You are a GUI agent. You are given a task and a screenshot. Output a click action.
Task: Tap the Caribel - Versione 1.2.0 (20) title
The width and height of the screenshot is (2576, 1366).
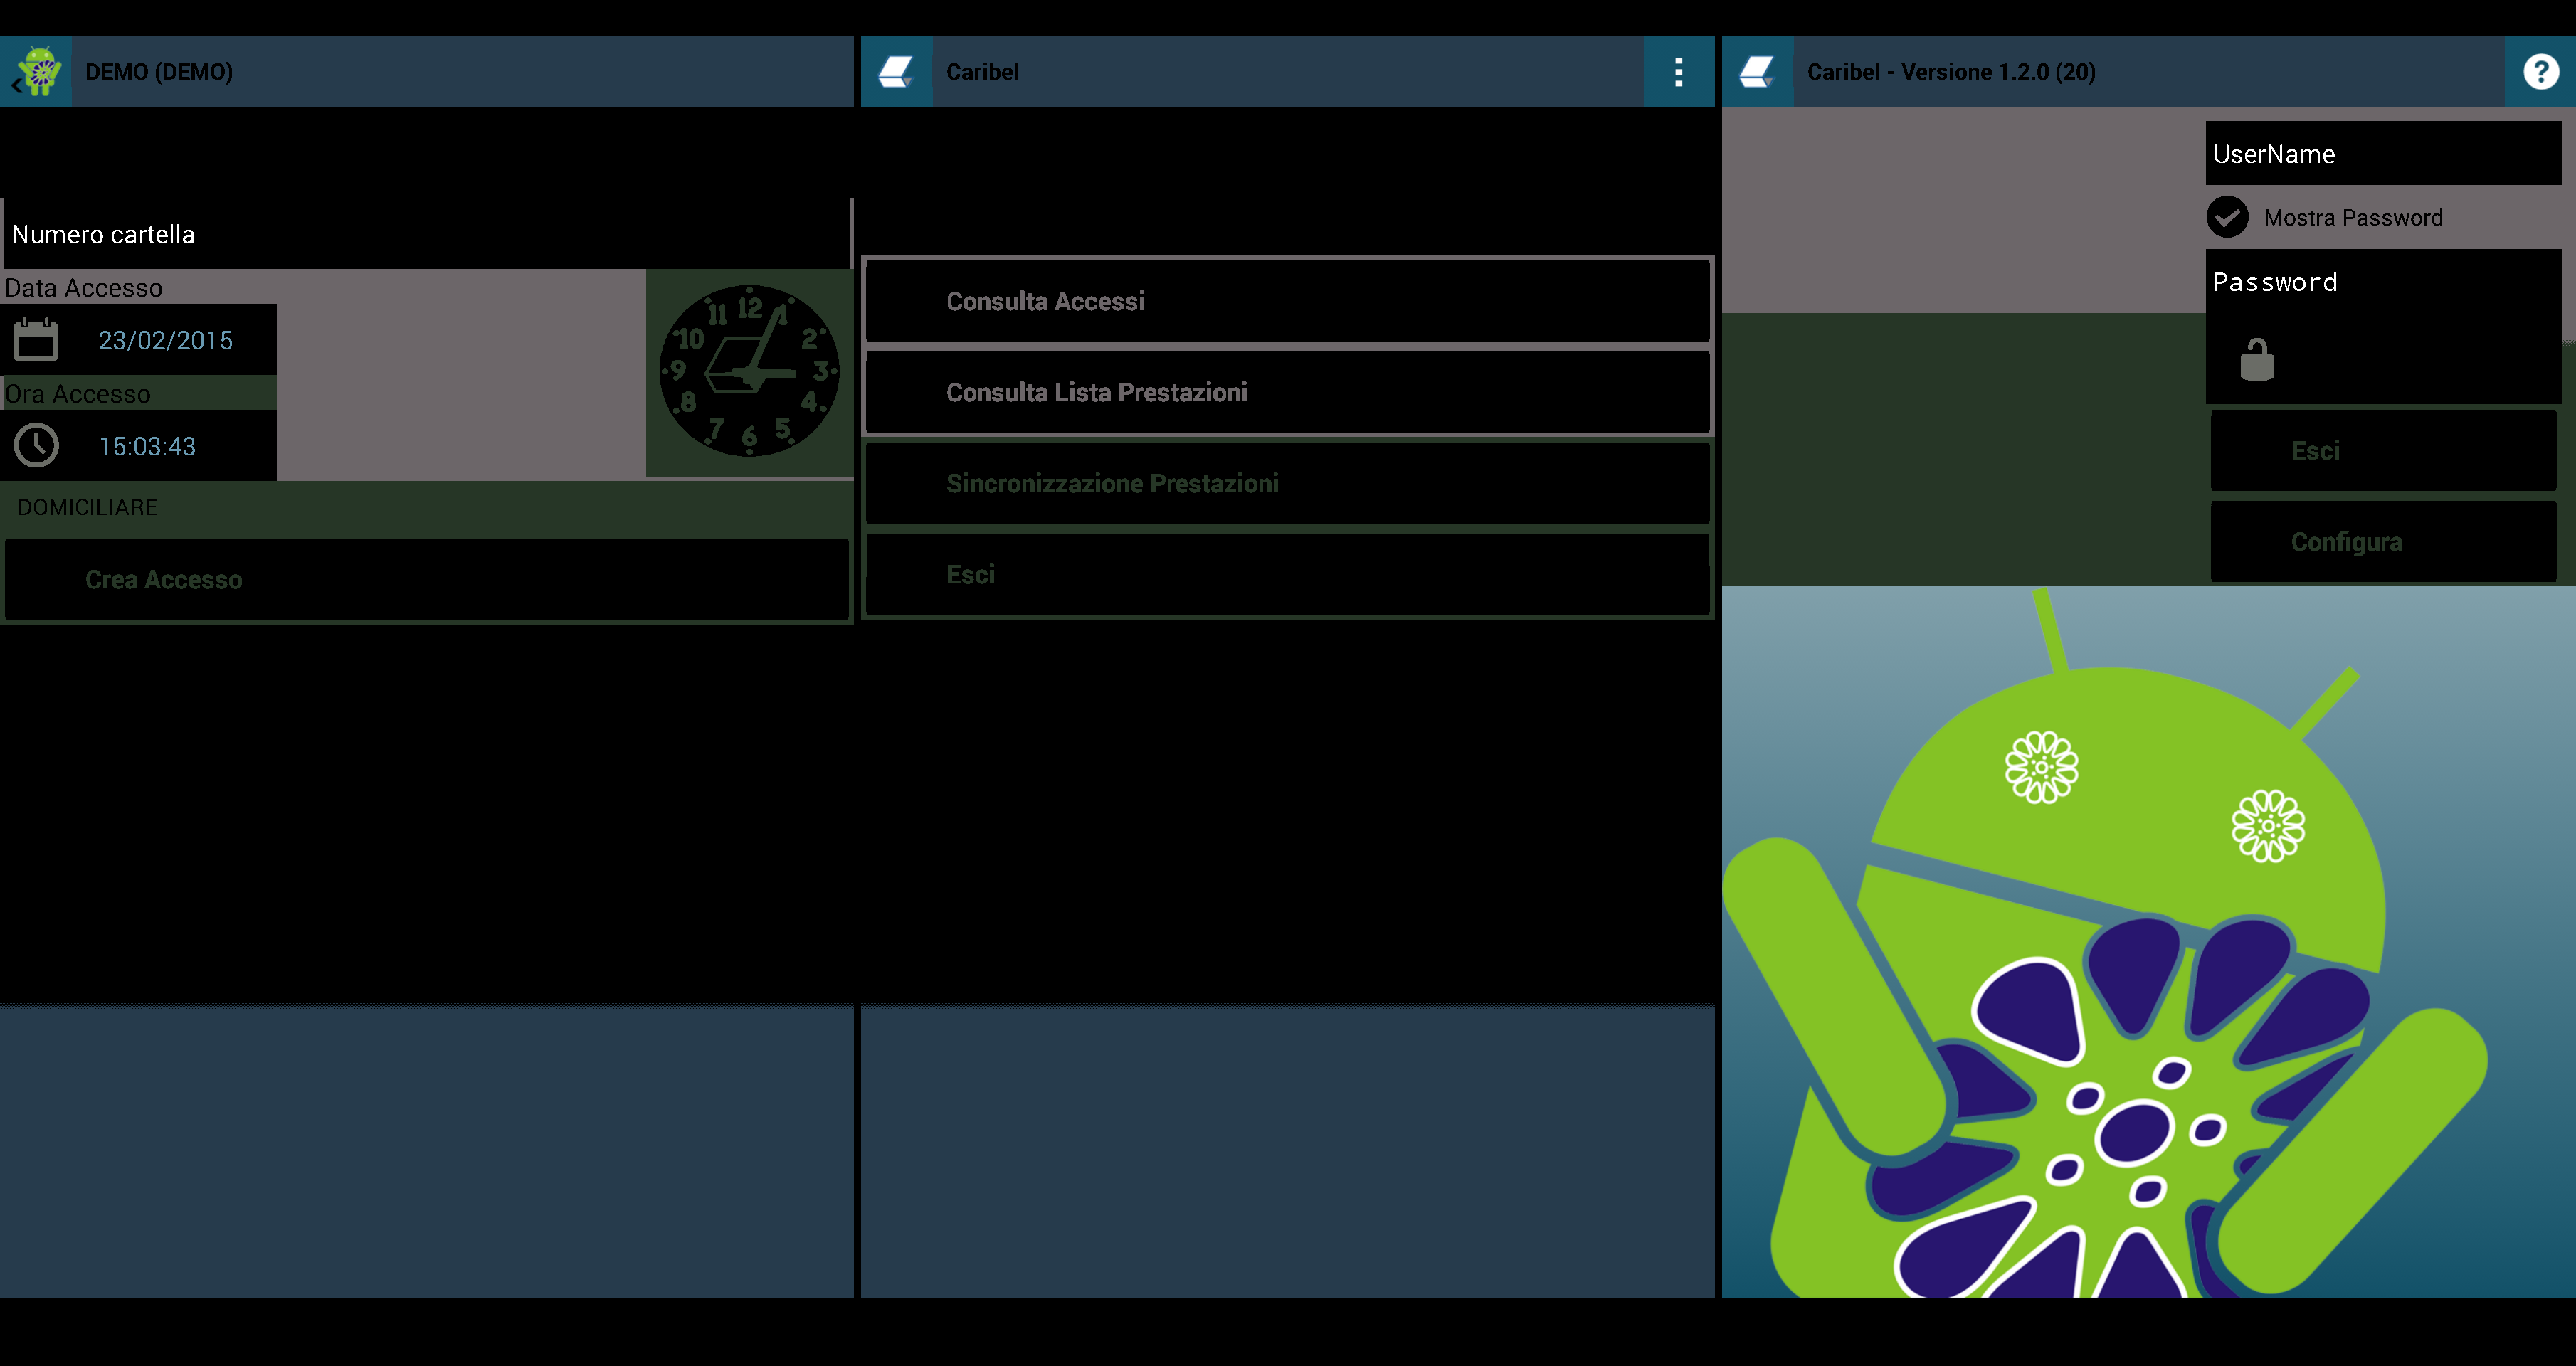[1951, 72]
